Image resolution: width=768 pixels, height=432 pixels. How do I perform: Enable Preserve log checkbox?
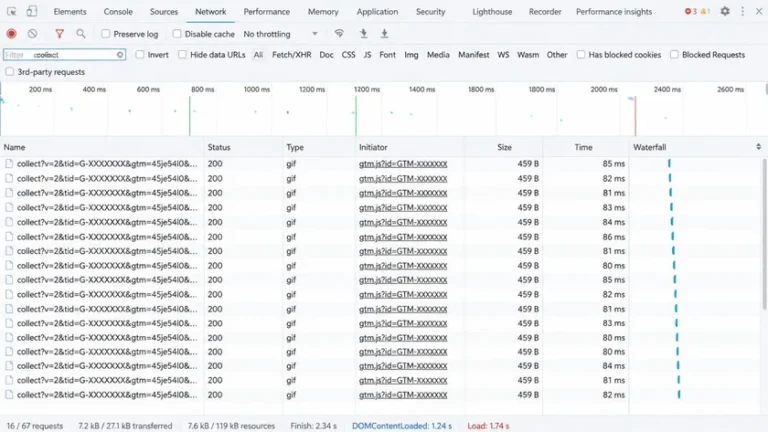point(105,34)
